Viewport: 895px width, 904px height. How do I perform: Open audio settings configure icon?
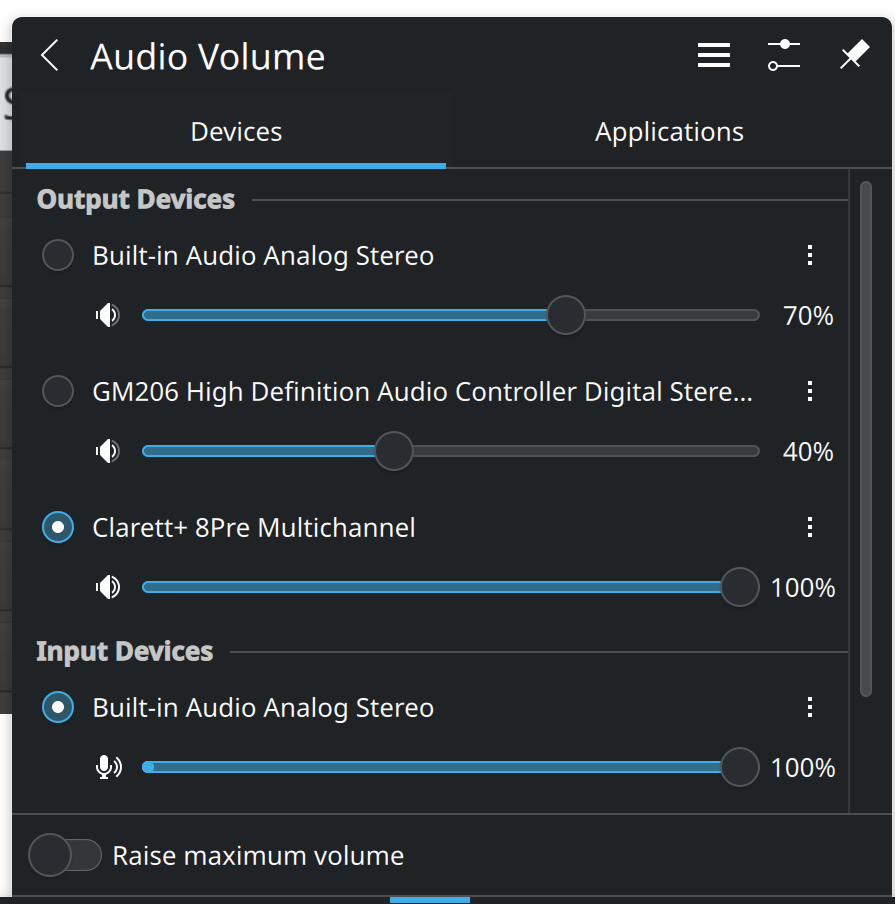[x=784, y=56]
